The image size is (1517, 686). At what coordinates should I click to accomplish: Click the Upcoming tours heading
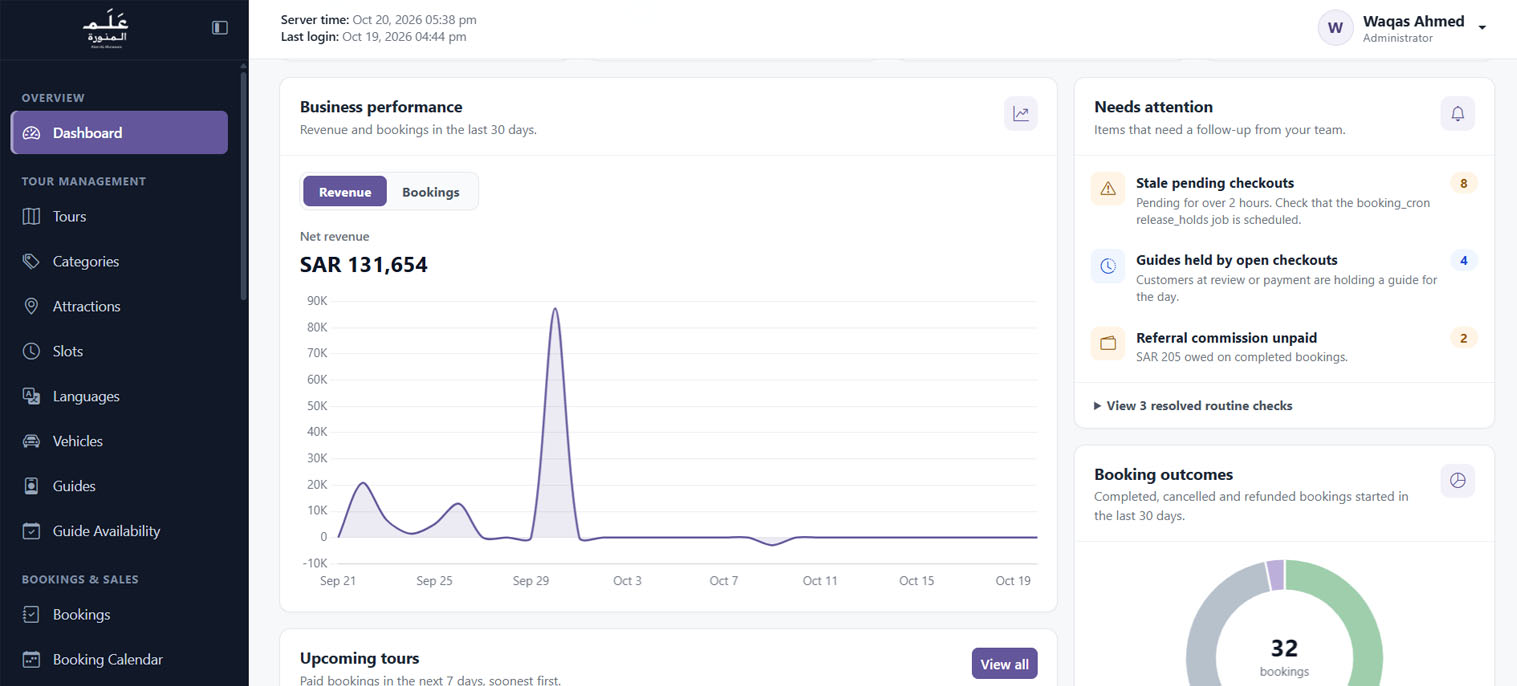pyautogui.click(x=360, y=658)
